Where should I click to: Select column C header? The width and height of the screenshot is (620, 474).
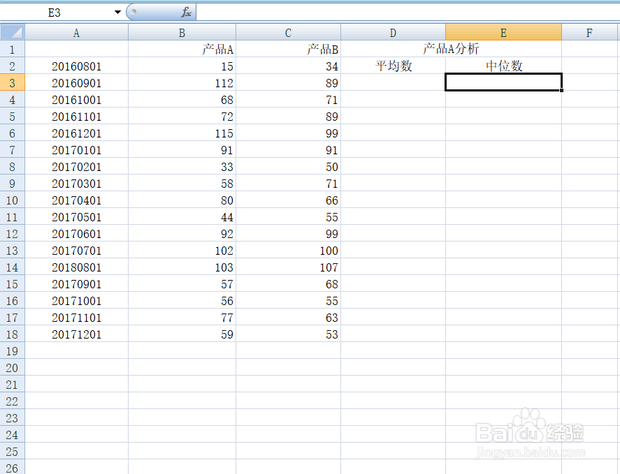[288, 33]
